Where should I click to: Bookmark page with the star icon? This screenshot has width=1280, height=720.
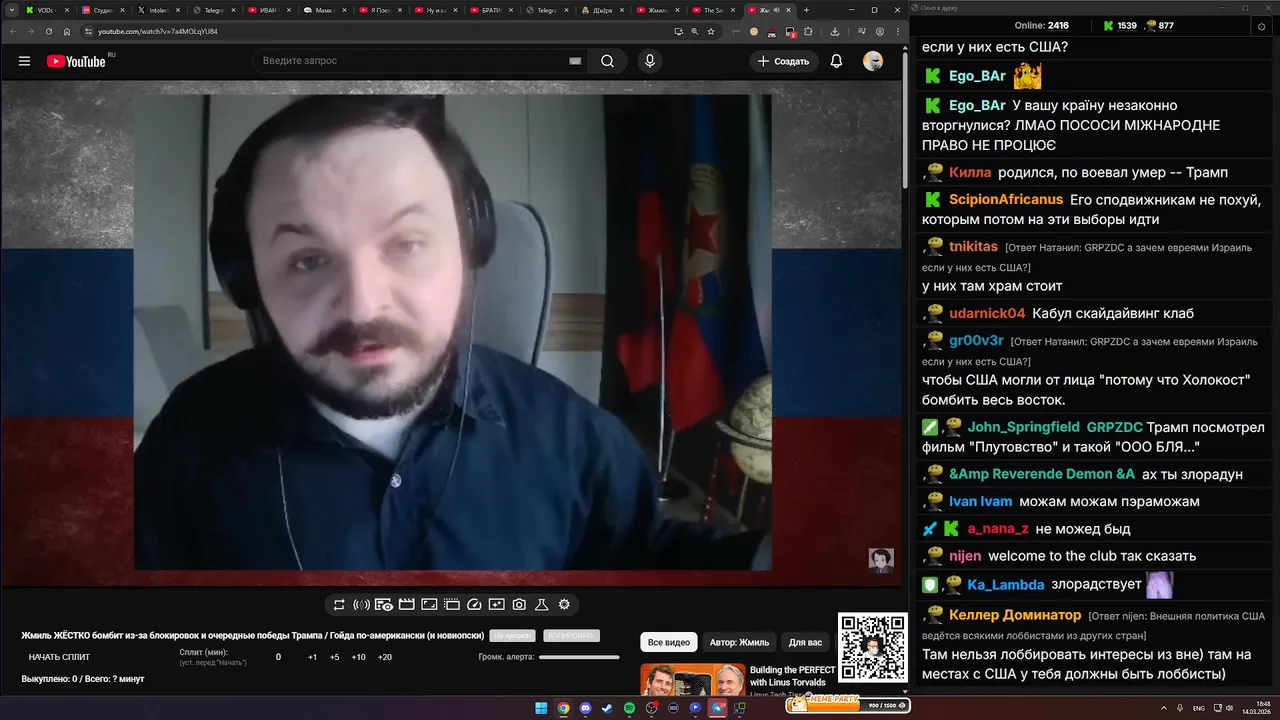point(711,31)
